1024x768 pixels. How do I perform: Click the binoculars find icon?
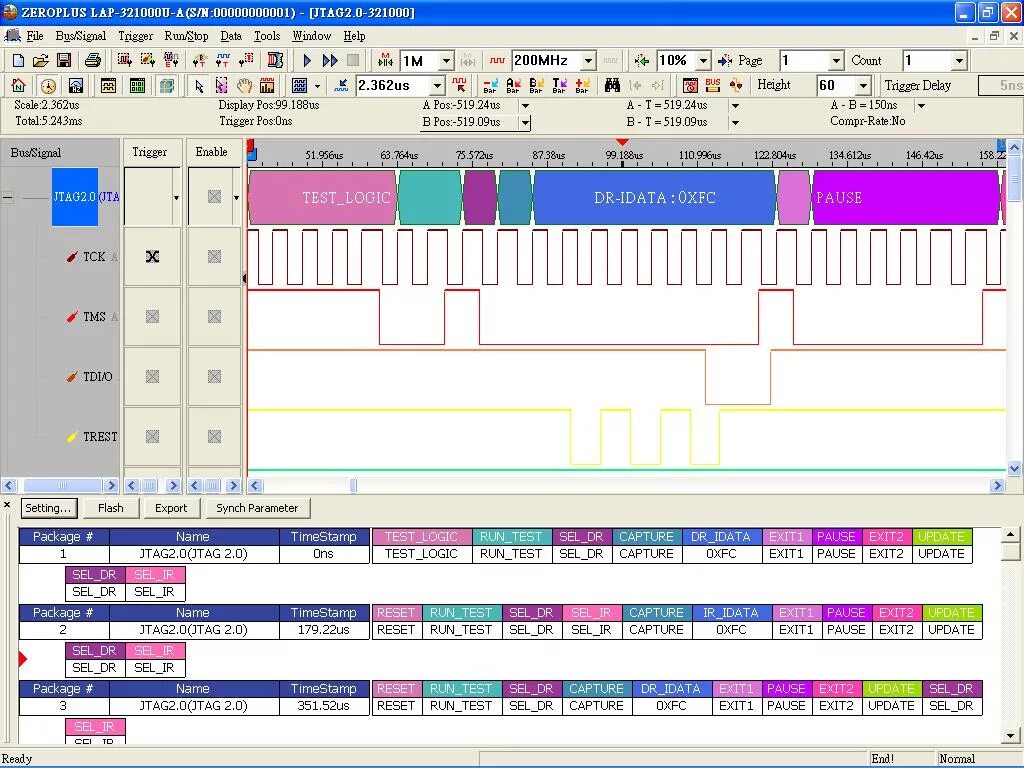pyautogui.click(x=612, y=86)
